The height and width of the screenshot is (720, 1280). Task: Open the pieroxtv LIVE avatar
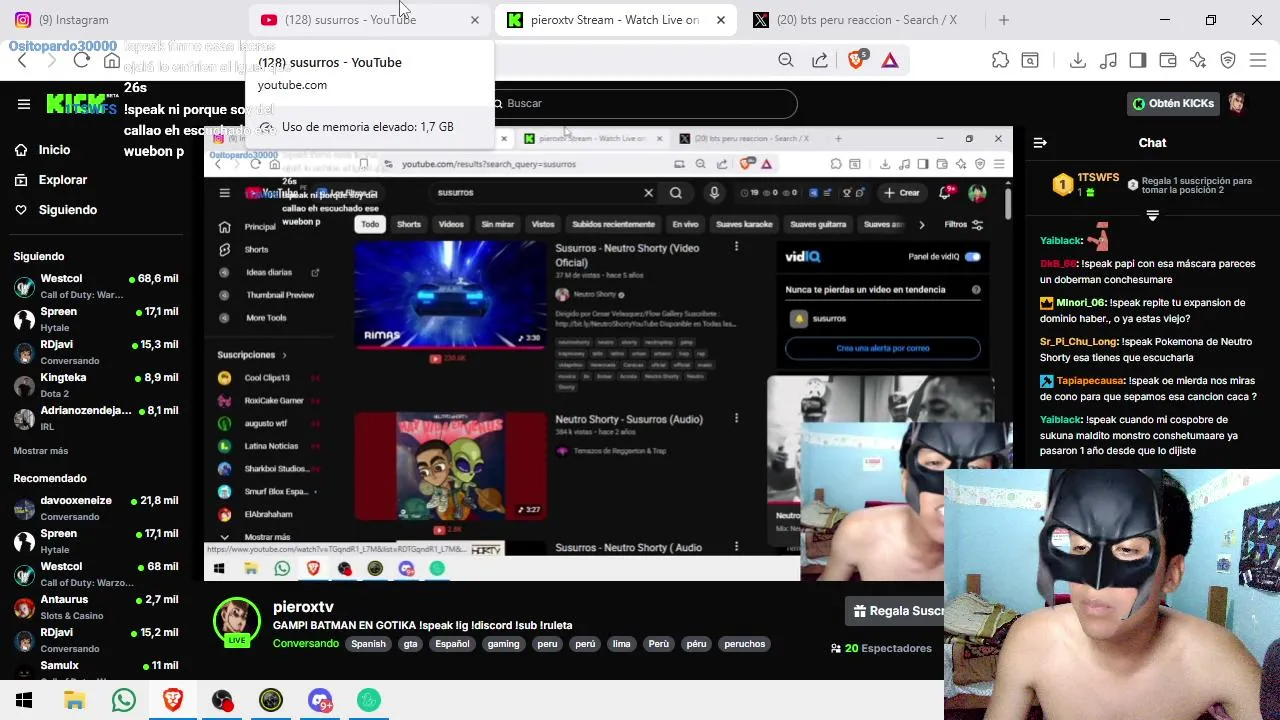237,622
